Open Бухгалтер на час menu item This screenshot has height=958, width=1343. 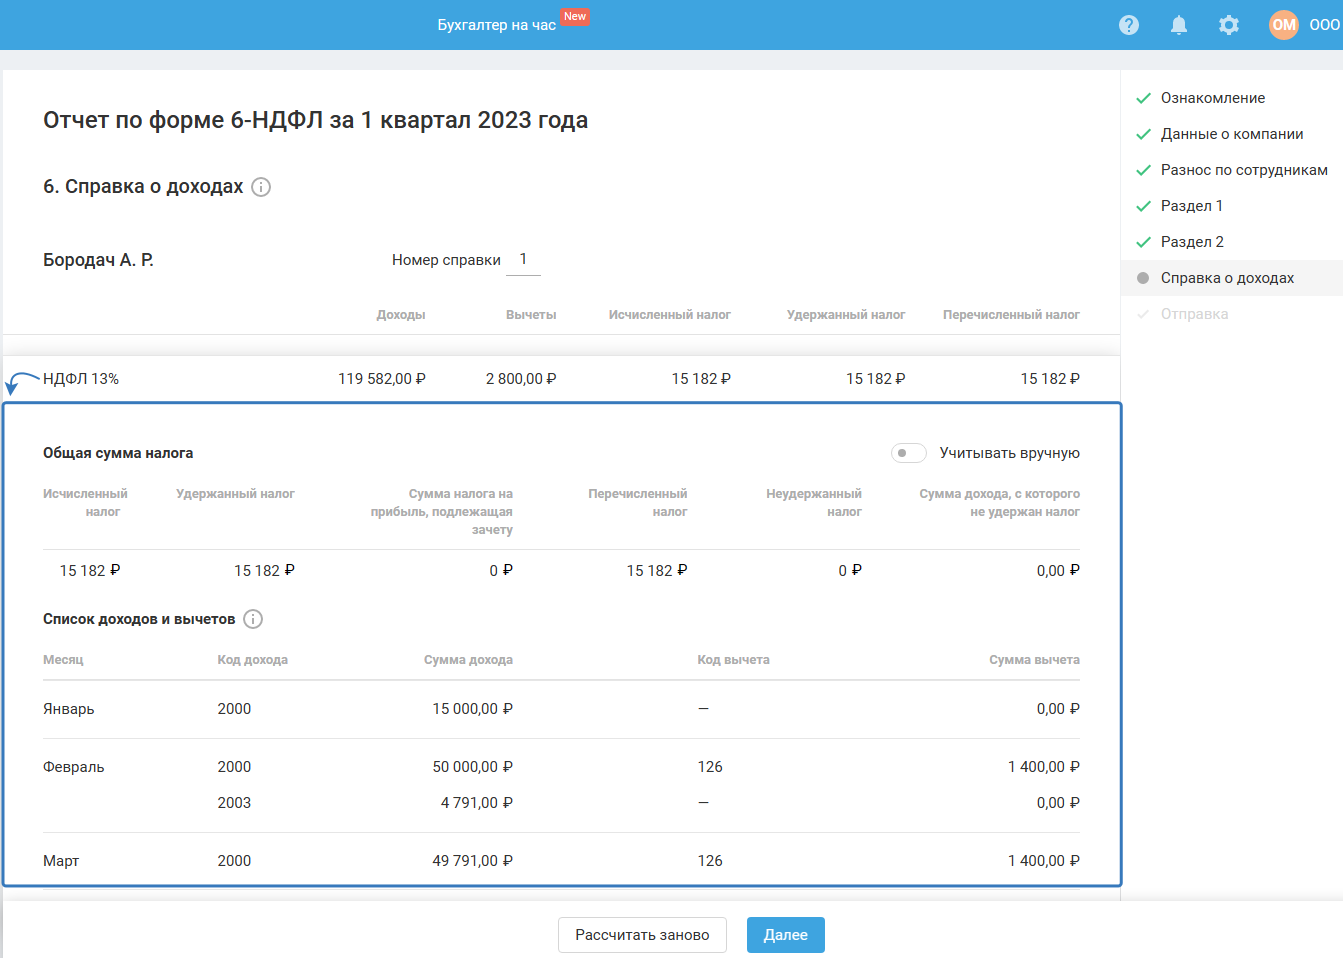coord(496,25)
